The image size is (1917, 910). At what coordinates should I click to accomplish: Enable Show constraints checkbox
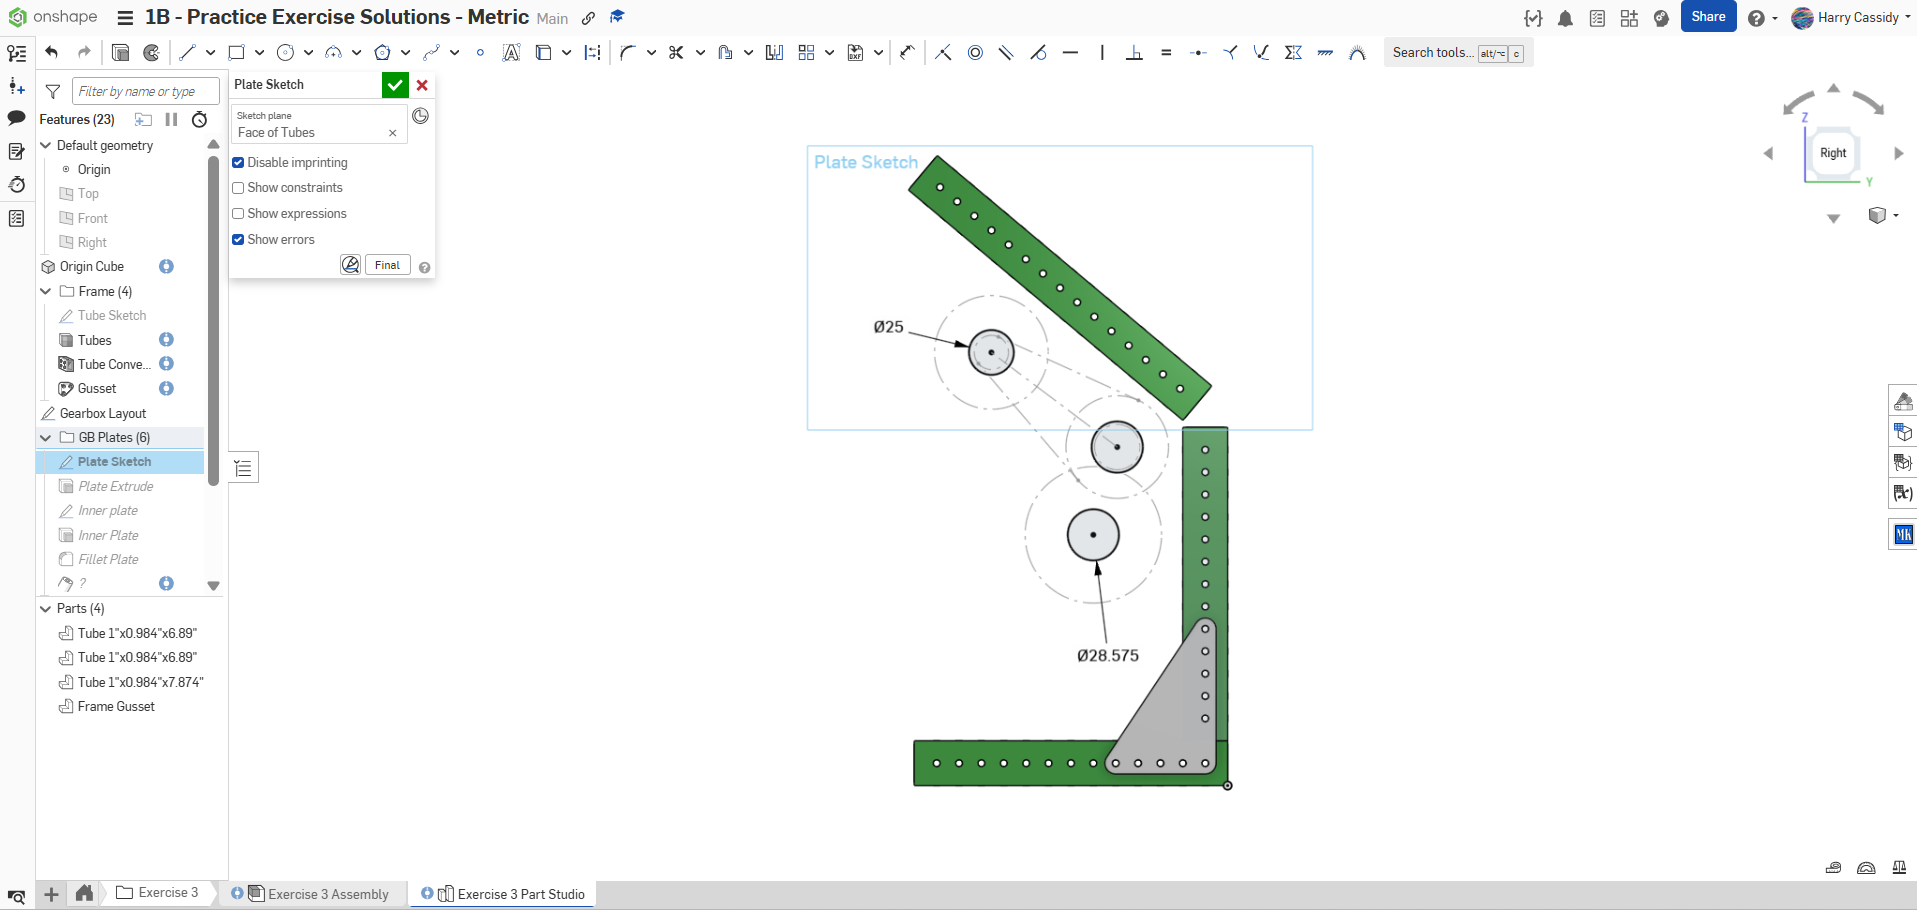pyautogui.click(x=238, y=188)
